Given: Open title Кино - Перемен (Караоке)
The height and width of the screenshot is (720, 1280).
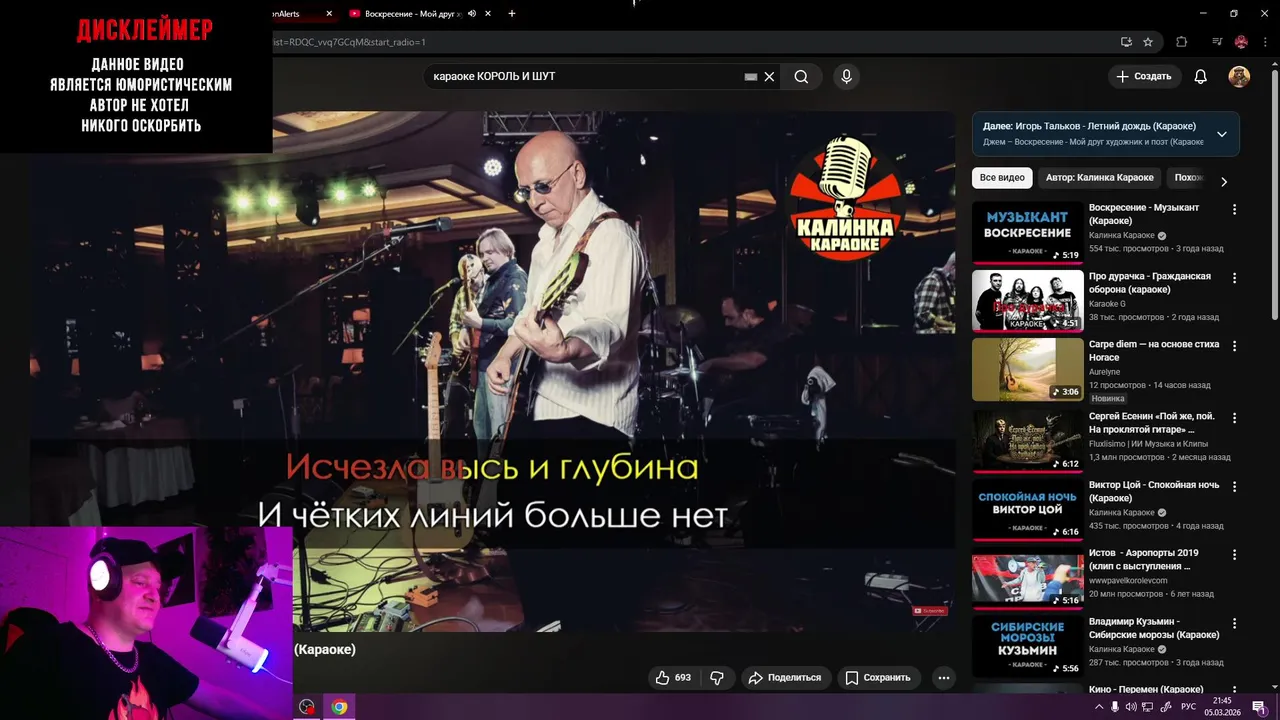Looking at the screenshot, I should click(1146, 689).
